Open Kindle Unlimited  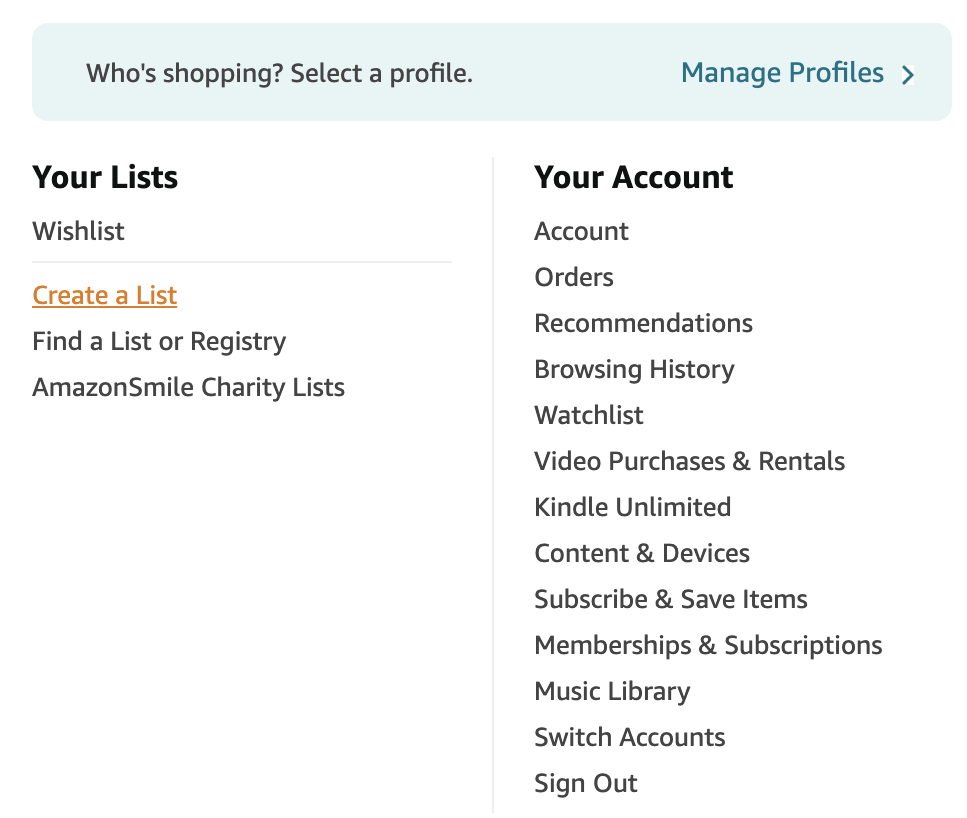click(x=632, y=507)
